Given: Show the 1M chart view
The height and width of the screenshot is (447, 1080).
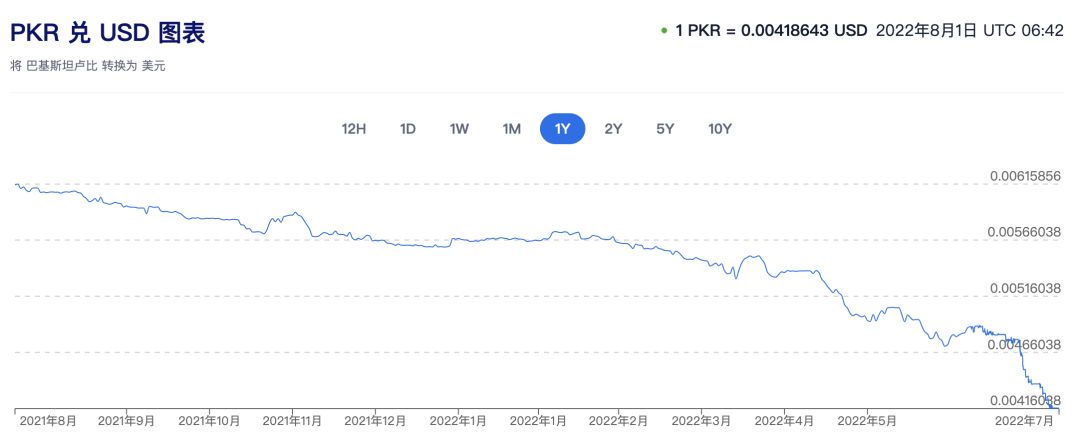Looking at the screenshot, I should coord(511,128).
